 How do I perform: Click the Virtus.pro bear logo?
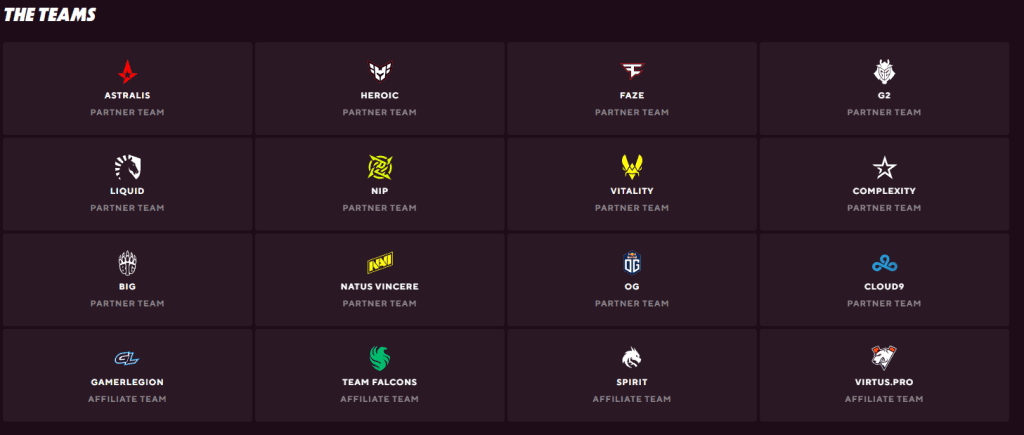[x=884, y=358]
